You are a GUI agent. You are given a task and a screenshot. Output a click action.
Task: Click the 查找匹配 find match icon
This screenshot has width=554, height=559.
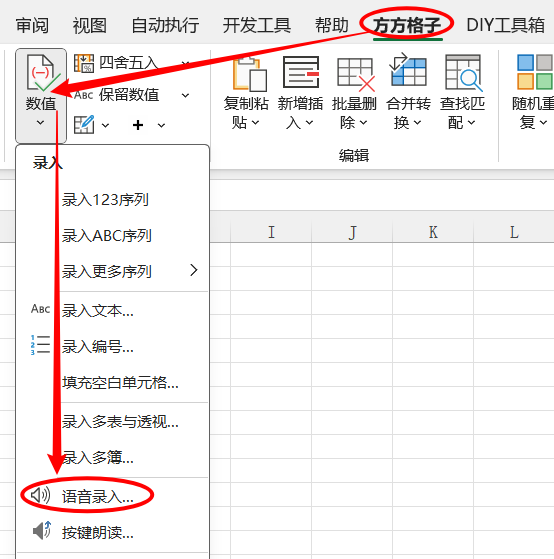point(463,73)
